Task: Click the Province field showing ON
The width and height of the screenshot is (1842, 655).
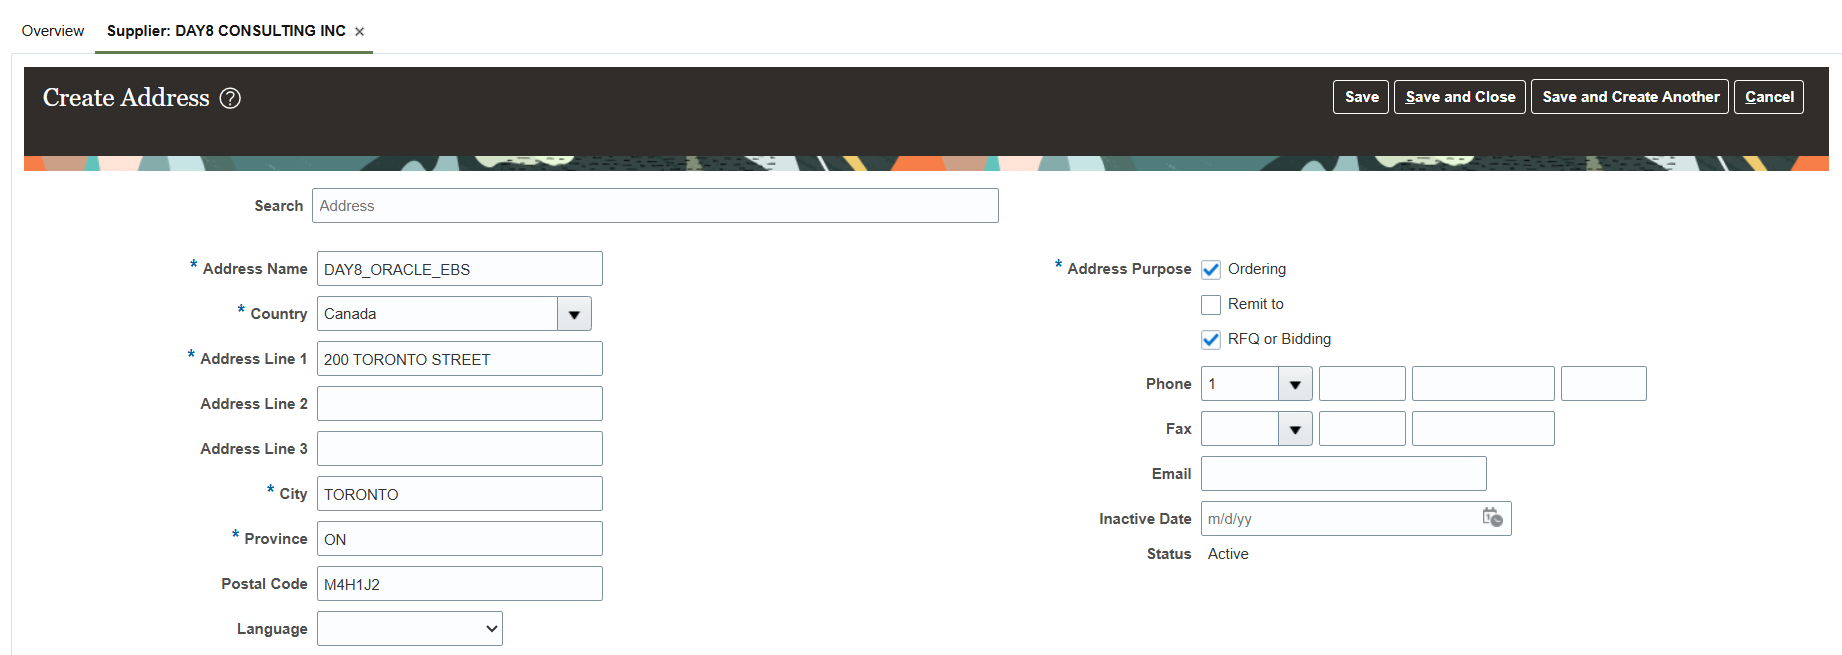Action: pos(460,539)
